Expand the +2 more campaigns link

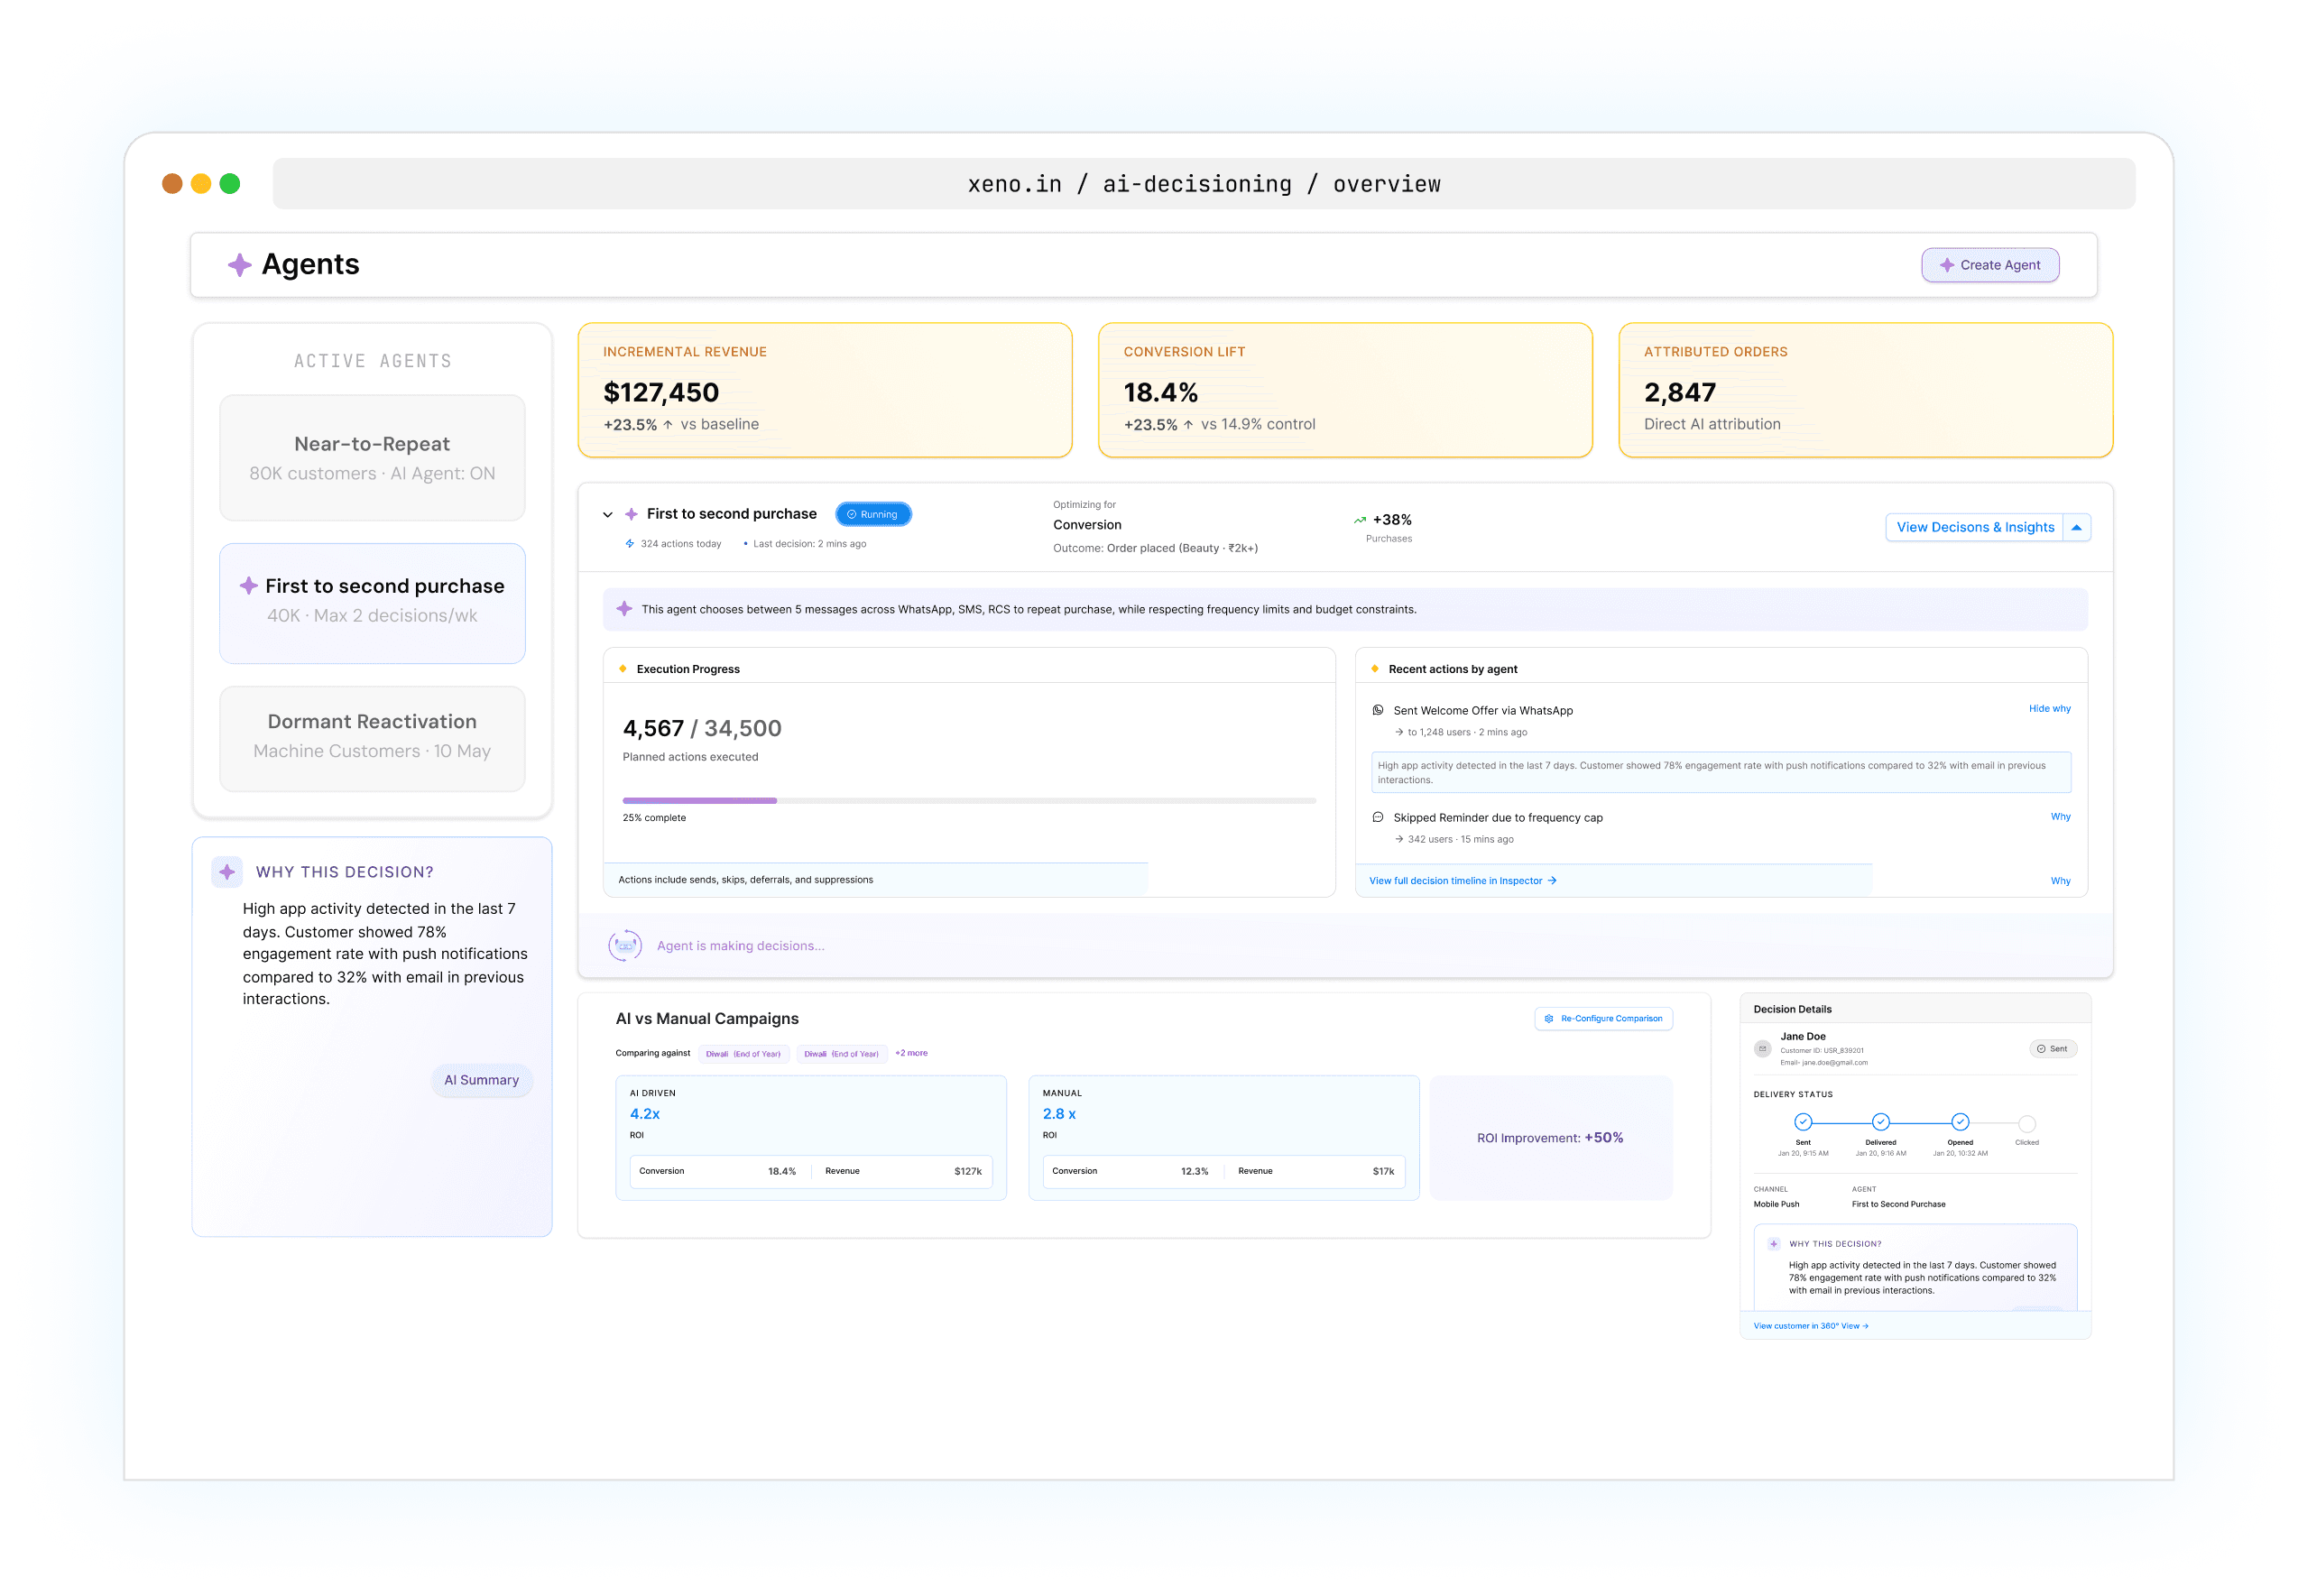[x=910, y=1053]
